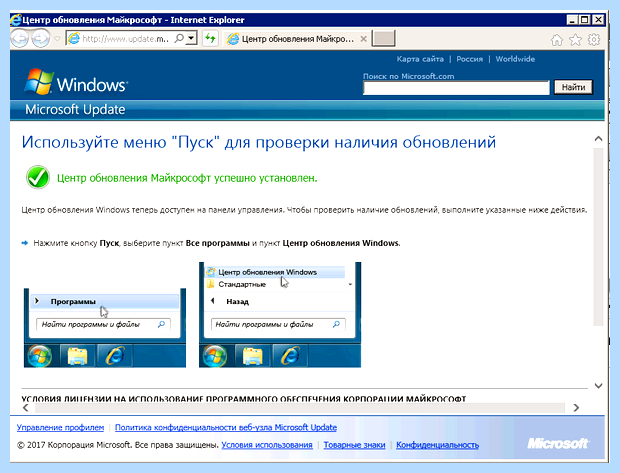The width and height of the screenshot is (620, 473).
Task: Minimize the Internet Explorer window
Action: click(x=572, y=19)
